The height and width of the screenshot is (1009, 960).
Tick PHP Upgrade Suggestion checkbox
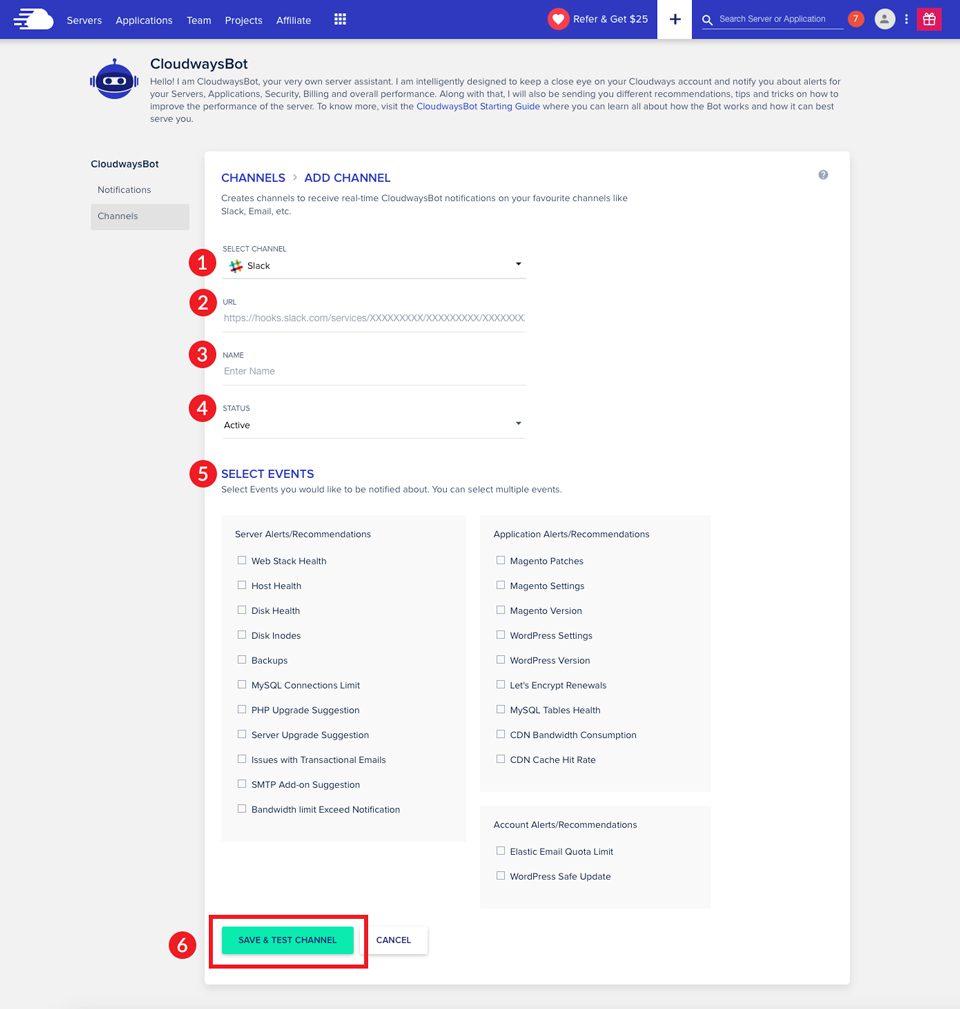click(242, 709)
